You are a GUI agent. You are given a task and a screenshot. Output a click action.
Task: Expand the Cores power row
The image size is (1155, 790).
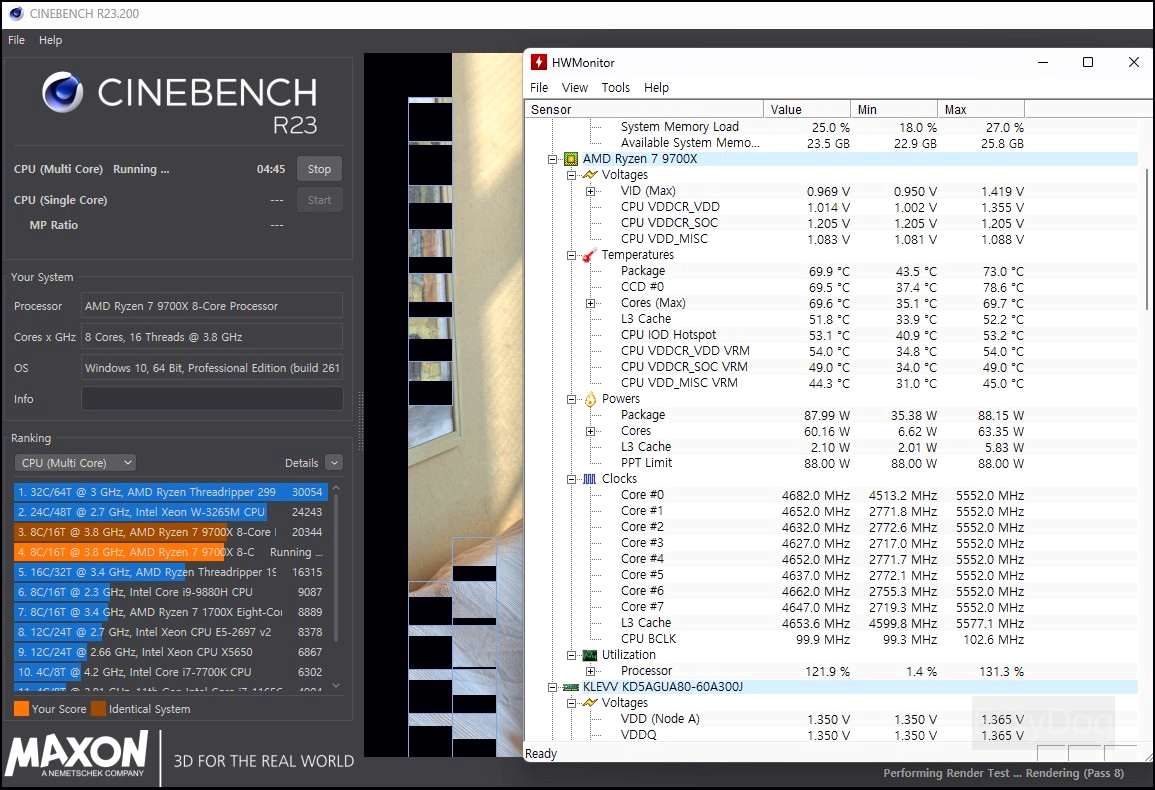(590, 431)
